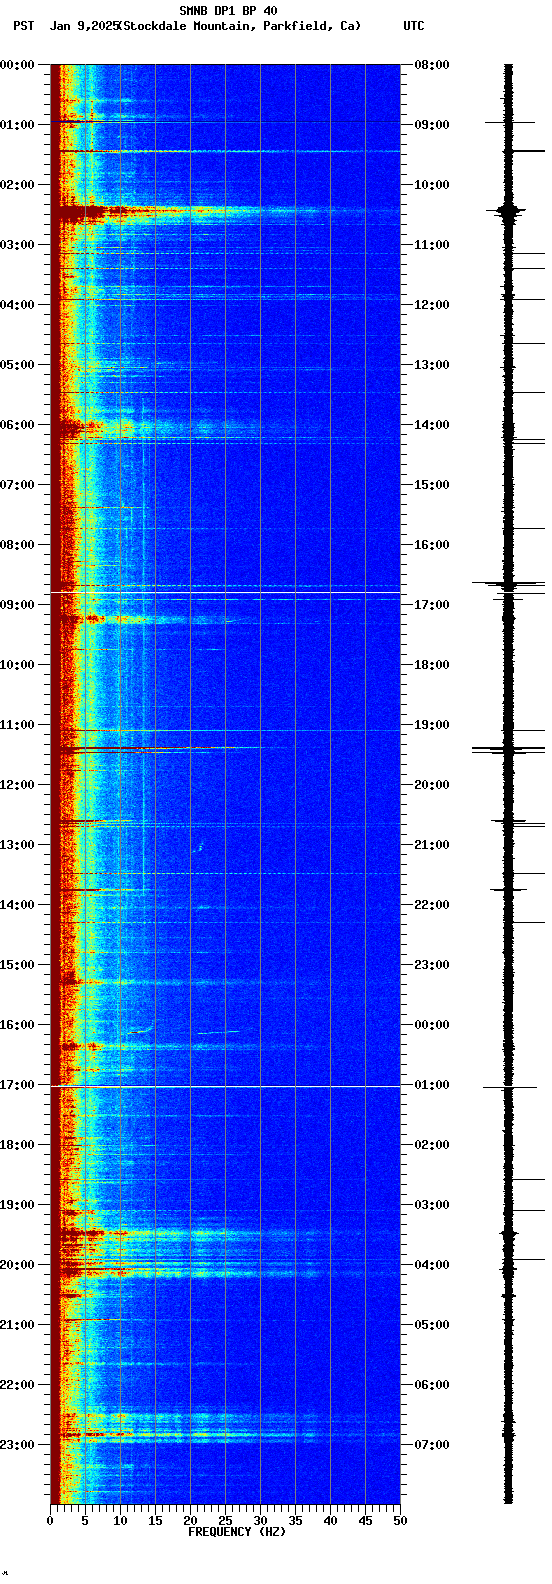Select the 11:00 UTC time label
552x1584 pixels.
tap(432, 245)
